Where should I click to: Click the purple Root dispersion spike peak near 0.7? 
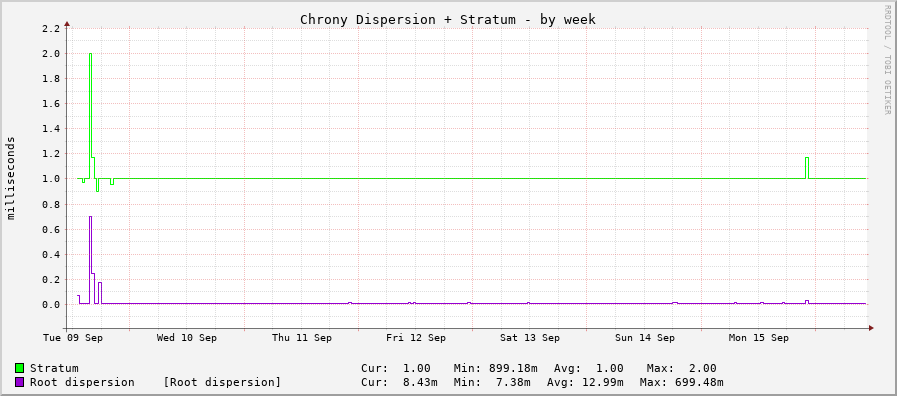pos(90,217)
